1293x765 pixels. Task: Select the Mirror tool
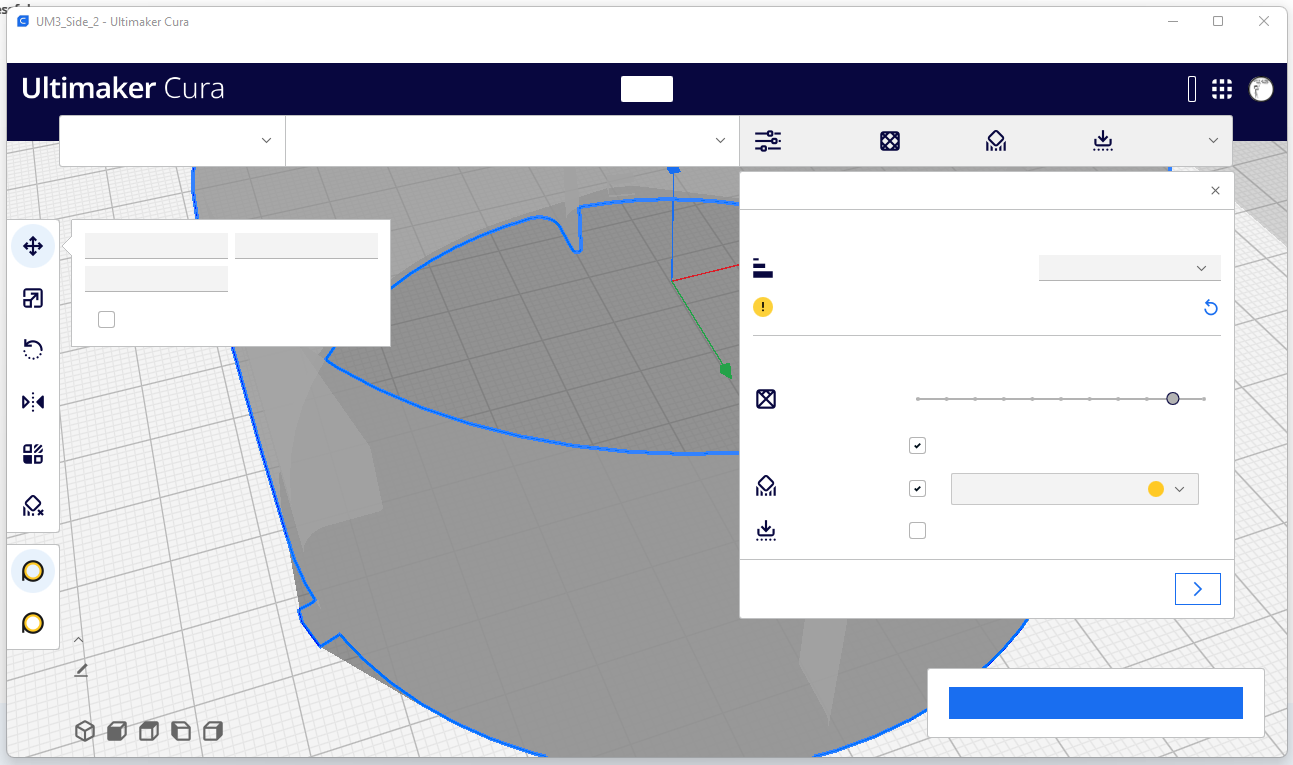click(x=33, y=401)
